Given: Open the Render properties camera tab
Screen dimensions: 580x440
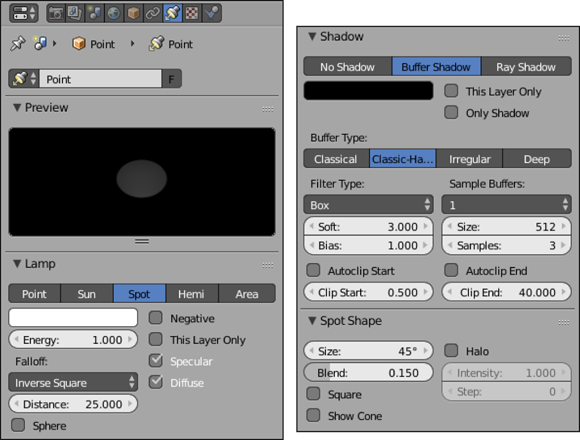Looking at the screenshot, I should tap(56, 13).
